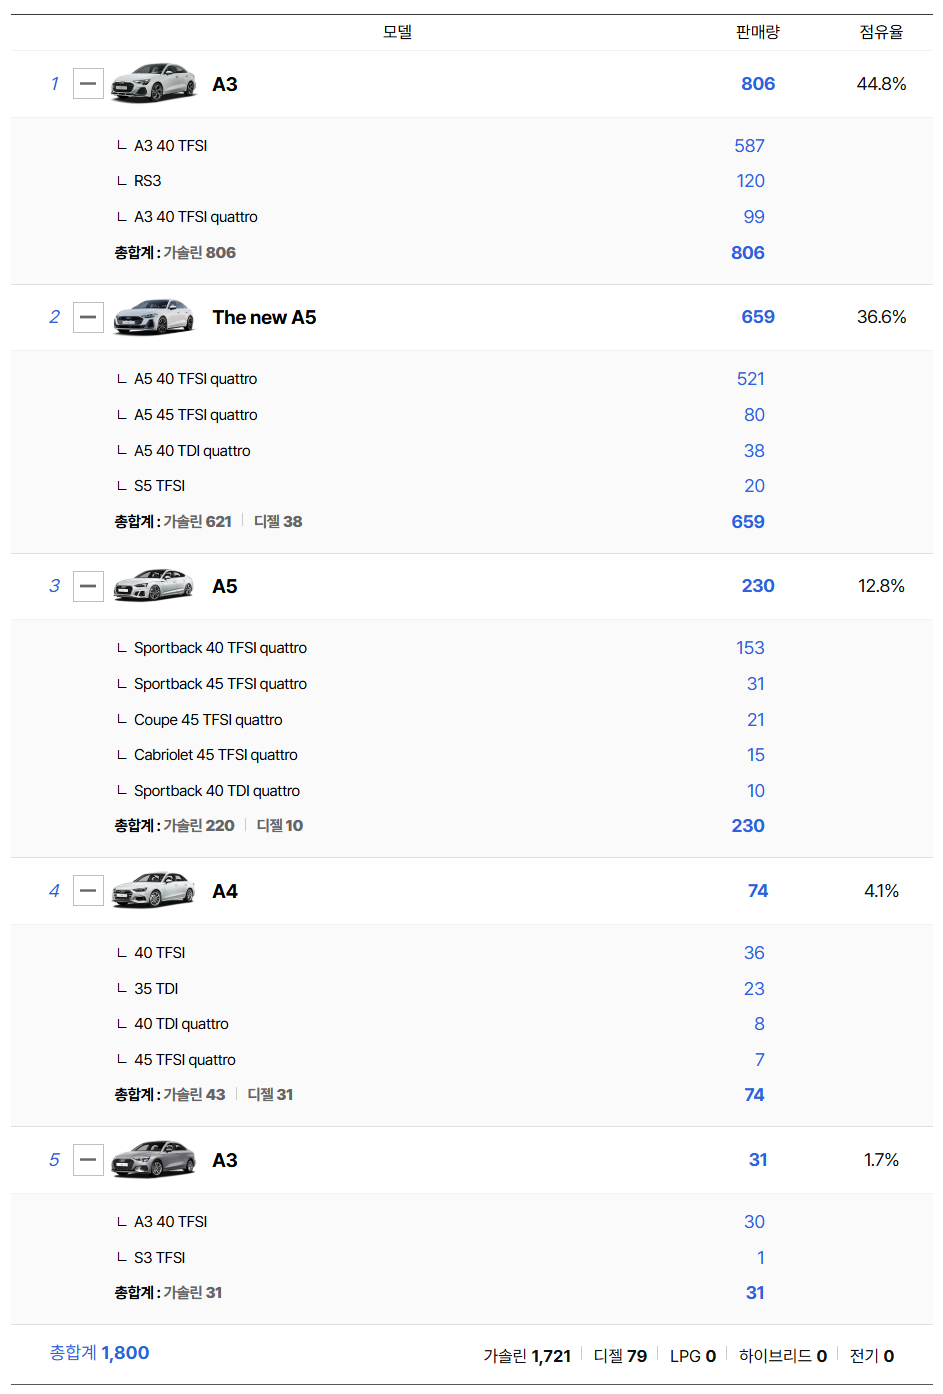This screenshot has width=943, height=1394.
Task: Collapse the rank 3 A5 row
Action: point(88,586)
